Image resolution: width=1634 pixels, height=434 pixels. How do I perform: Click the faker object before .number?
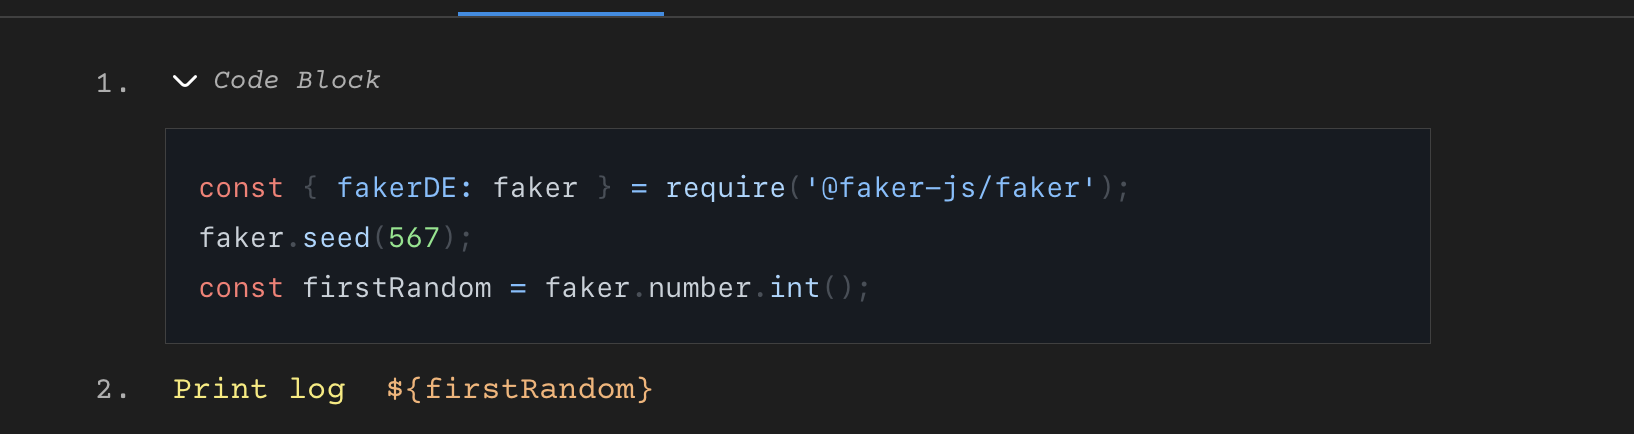[587, 288]
